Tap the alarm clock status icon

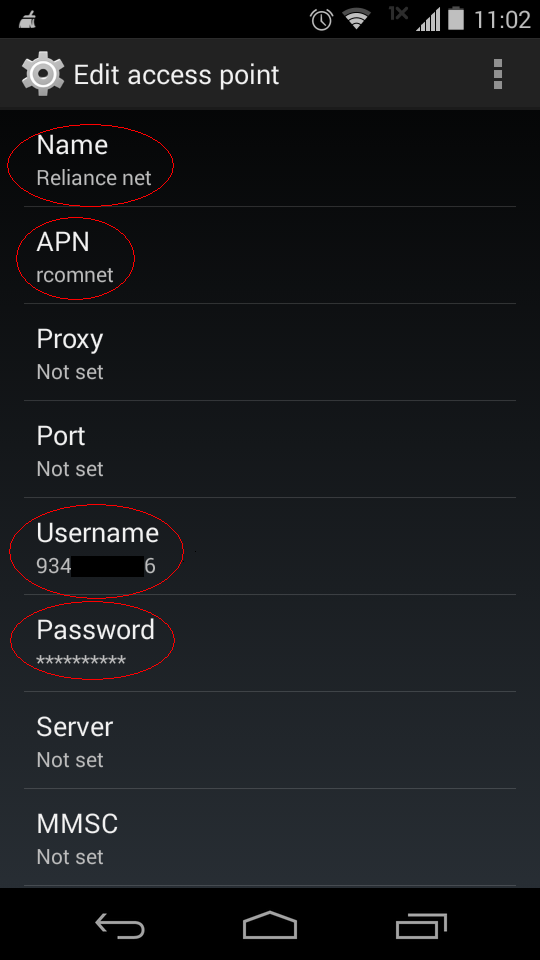[321, 20]
